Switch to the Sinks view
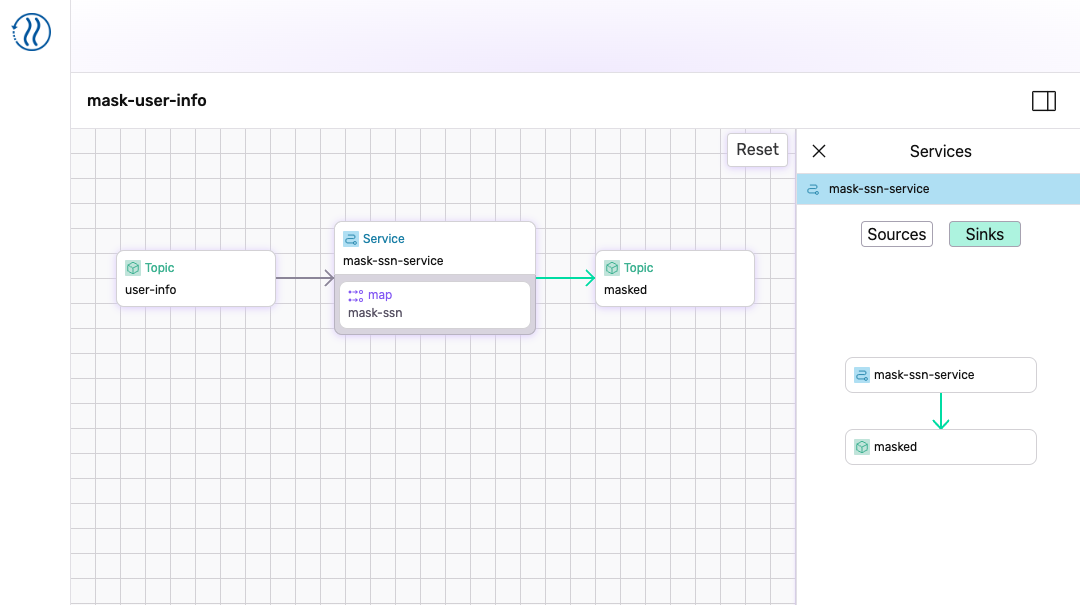The height and width of the screenshot is (605, 1080). click(x=984, y=233)
